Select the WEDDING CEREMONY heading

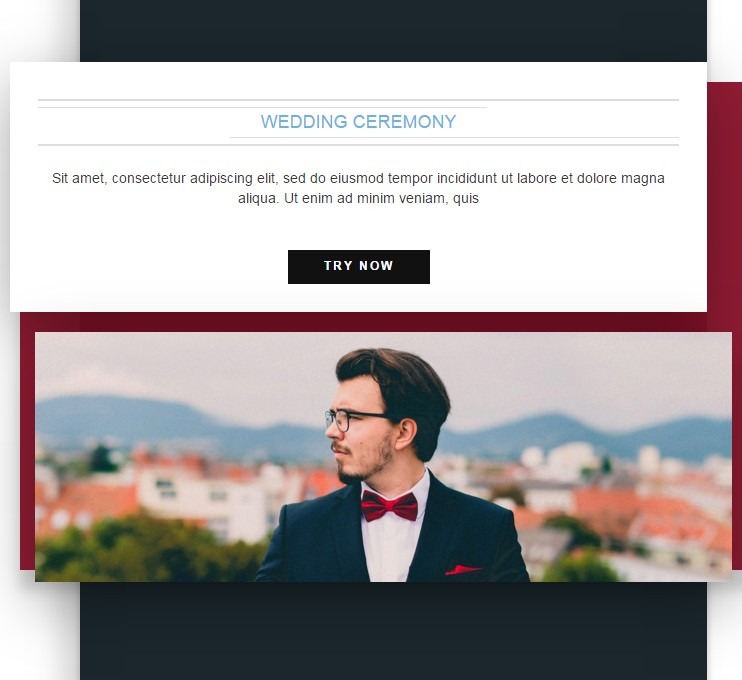(358, 122)
